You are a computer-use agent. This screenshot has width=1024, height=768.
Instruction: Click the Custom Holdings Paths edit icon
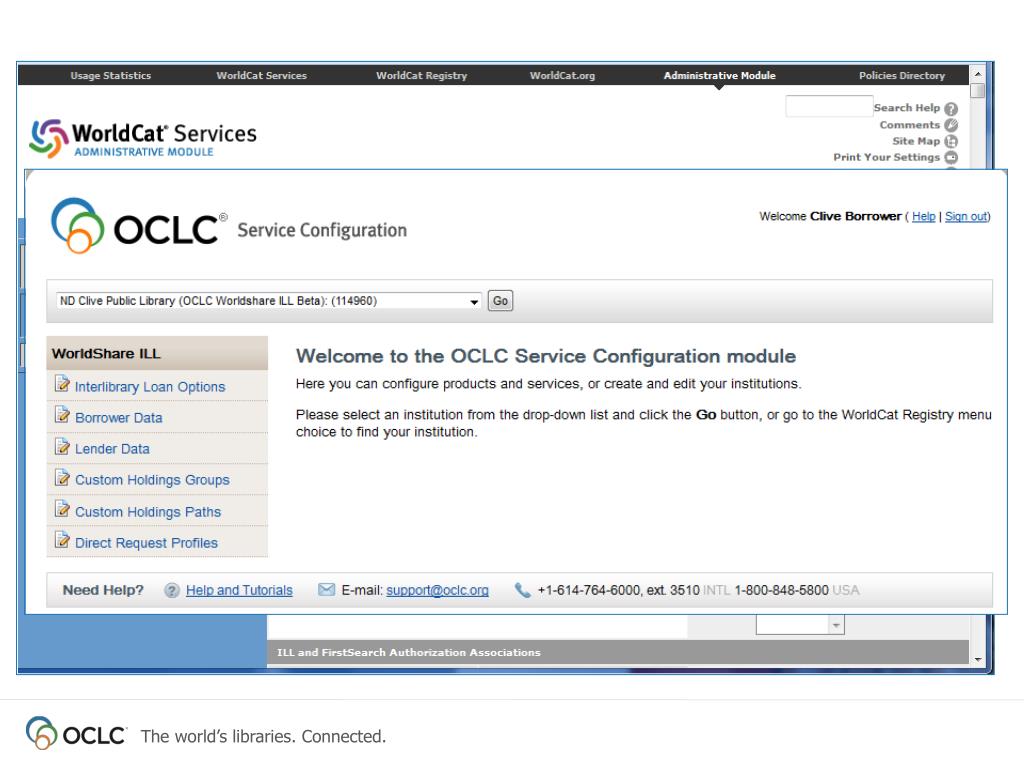click(62, 509)
